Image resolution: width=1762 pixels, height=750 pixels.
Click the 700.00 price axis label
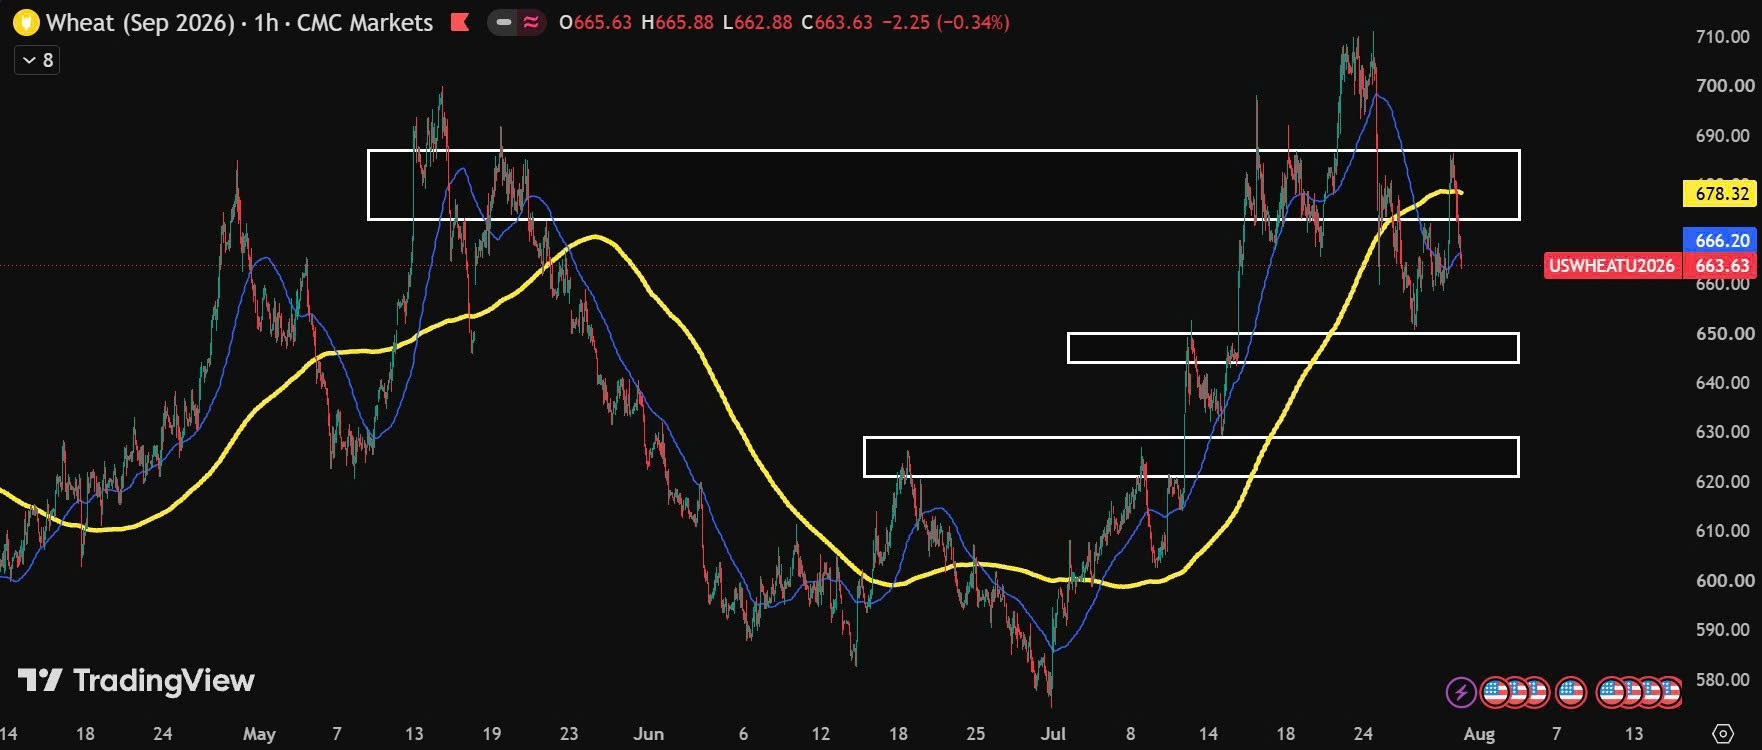(1723, 86)
